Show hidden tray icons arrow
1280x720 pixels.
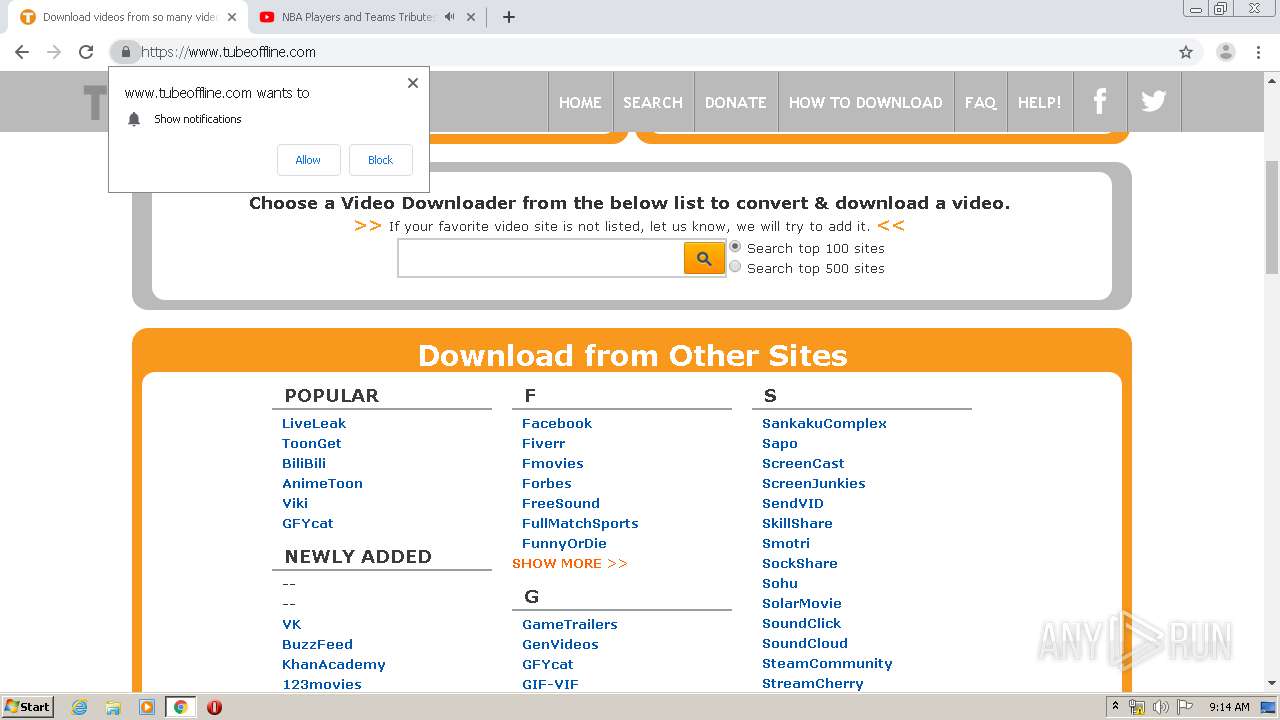1115,707
